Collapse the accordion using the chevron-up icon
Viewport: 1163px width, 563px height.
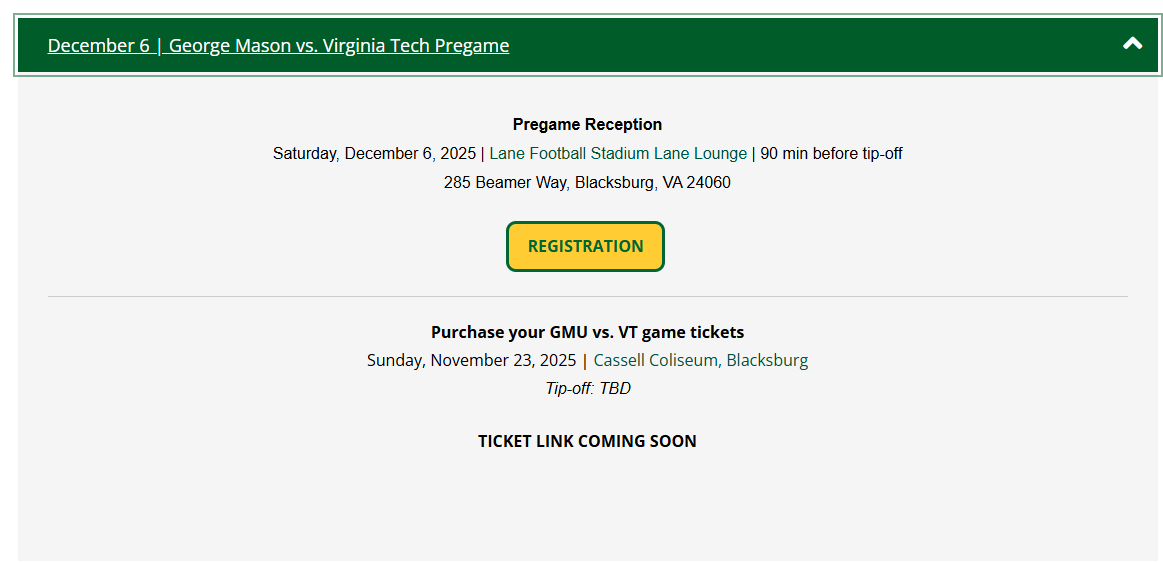point(1132,44)
